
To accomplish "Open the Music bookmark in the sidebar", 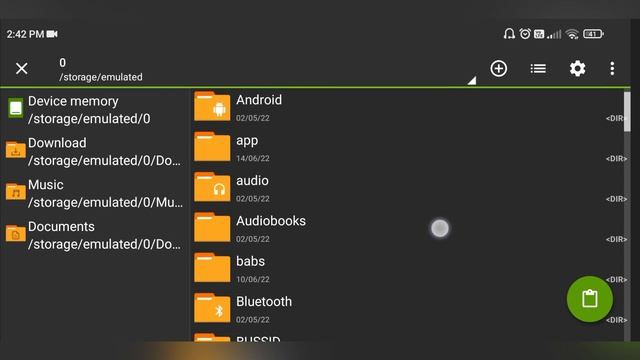I will click(x=95, y=193).
